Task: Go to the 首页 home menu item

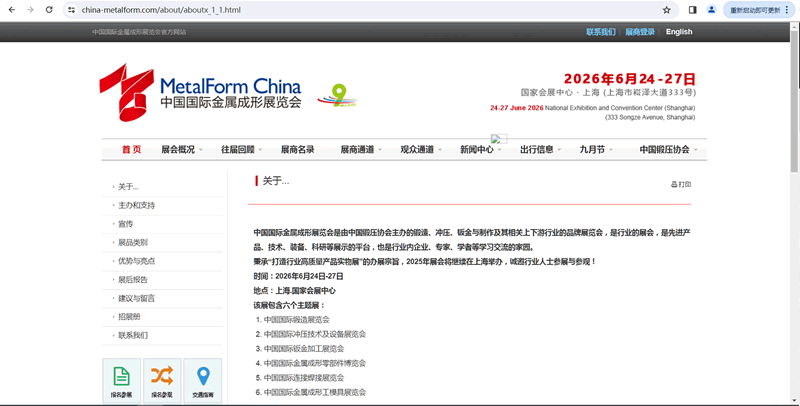Action: point(131,150)
